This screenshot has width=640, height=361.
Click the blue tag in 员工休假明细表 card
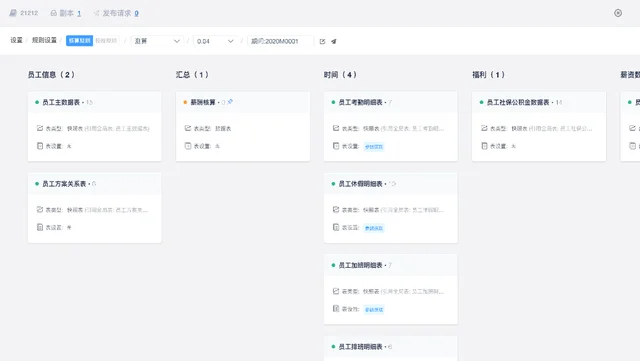(x=374, y=228)
